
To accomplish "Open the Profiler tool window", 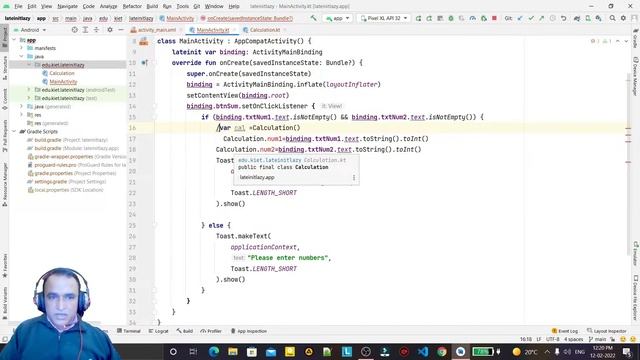I will [211, 331].
